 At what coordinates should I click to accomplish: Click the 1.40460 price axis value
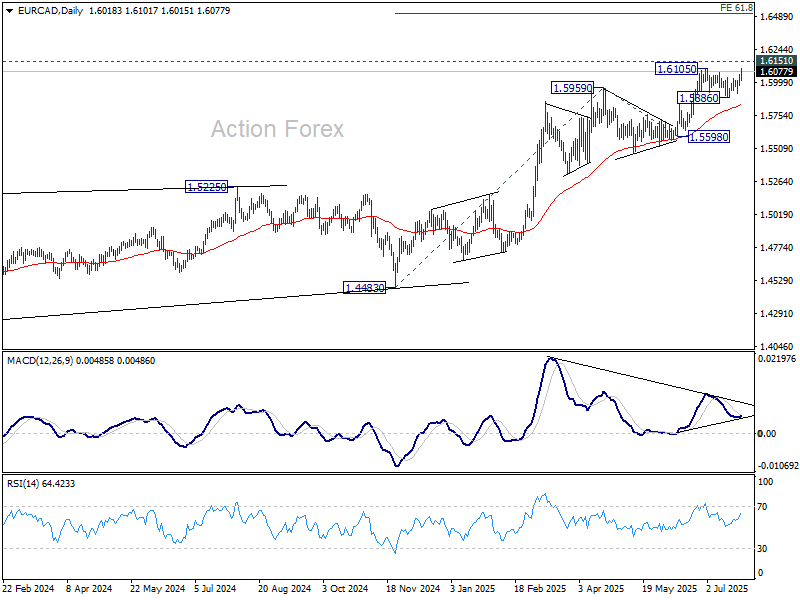(x=777, y=346)
